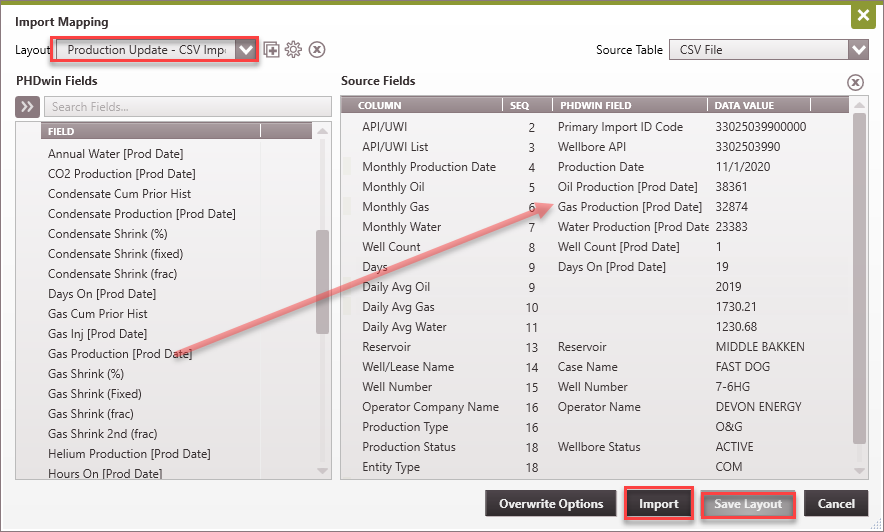Select the Daily Avg Gas source row
The height and width of the screenshot is (532, 884).
pos(596,307)
